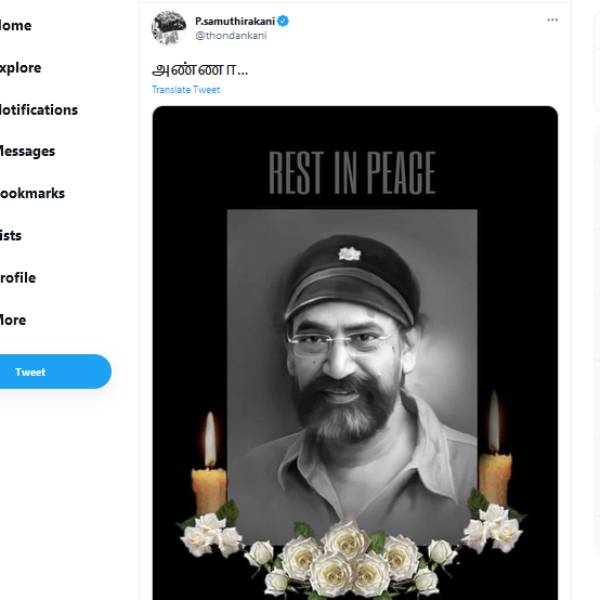Screen dimensions: 600x600
Task: Expand the More menu in sidebar
Action: tap(13, 320)
